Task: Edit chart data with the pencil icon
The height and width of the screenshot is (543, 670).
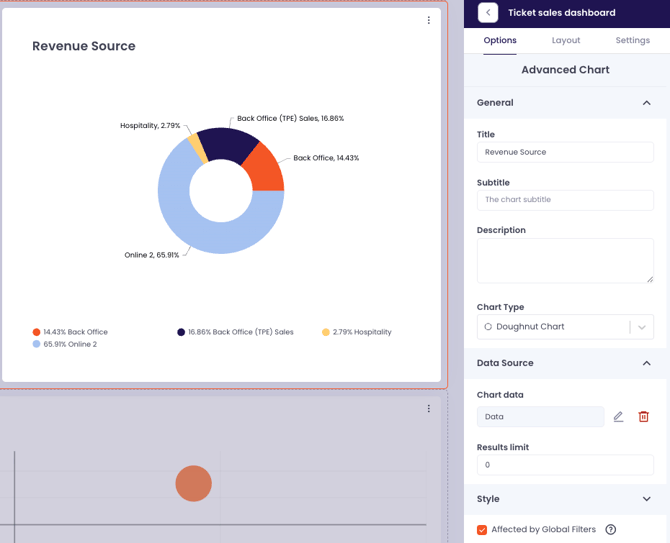Action: point(618,417)
